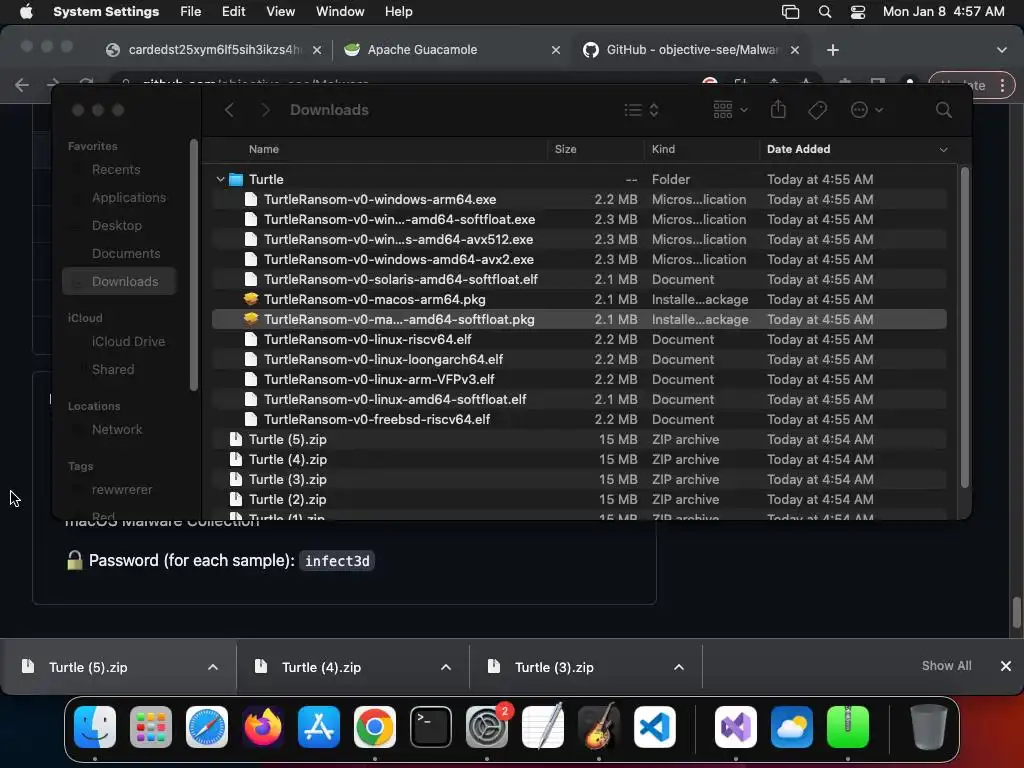Screen dimensions: 1024x768
Task: Select Turtle (2).zip in file list
Action: pos(579,499)
